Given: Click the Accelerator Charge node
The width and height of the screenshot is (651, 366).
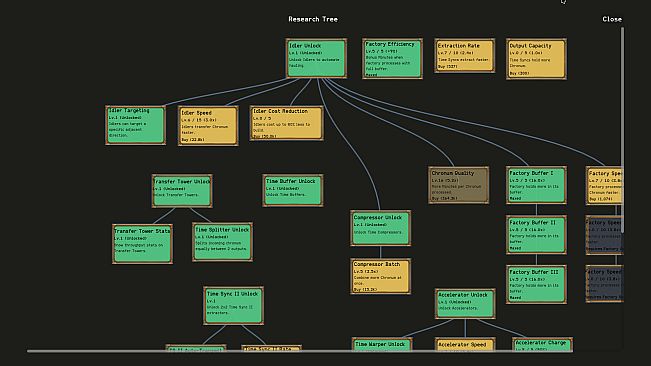Looking at the screenshot, I should pyautogui.click(x=542, y=344).
